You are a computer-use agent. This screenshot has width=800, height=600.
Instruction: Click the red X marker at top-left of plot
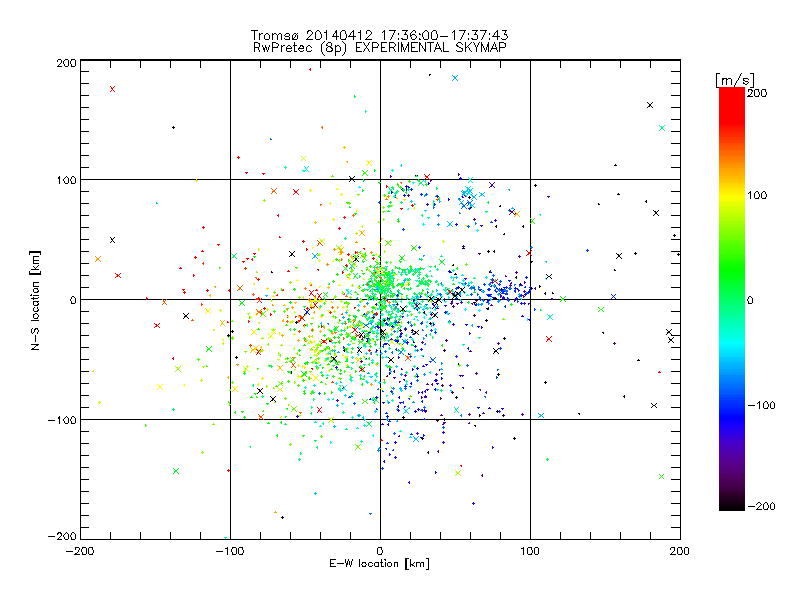[112, 89]
